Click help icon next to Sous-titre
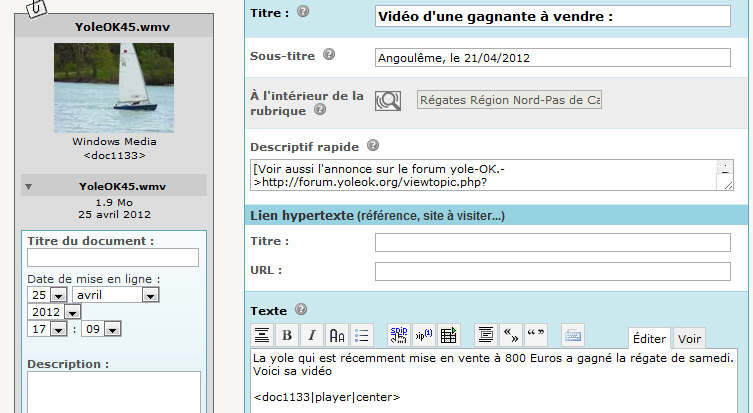This screenshot has width=753, height=413. pyautogui.click(x=329, y=56)
